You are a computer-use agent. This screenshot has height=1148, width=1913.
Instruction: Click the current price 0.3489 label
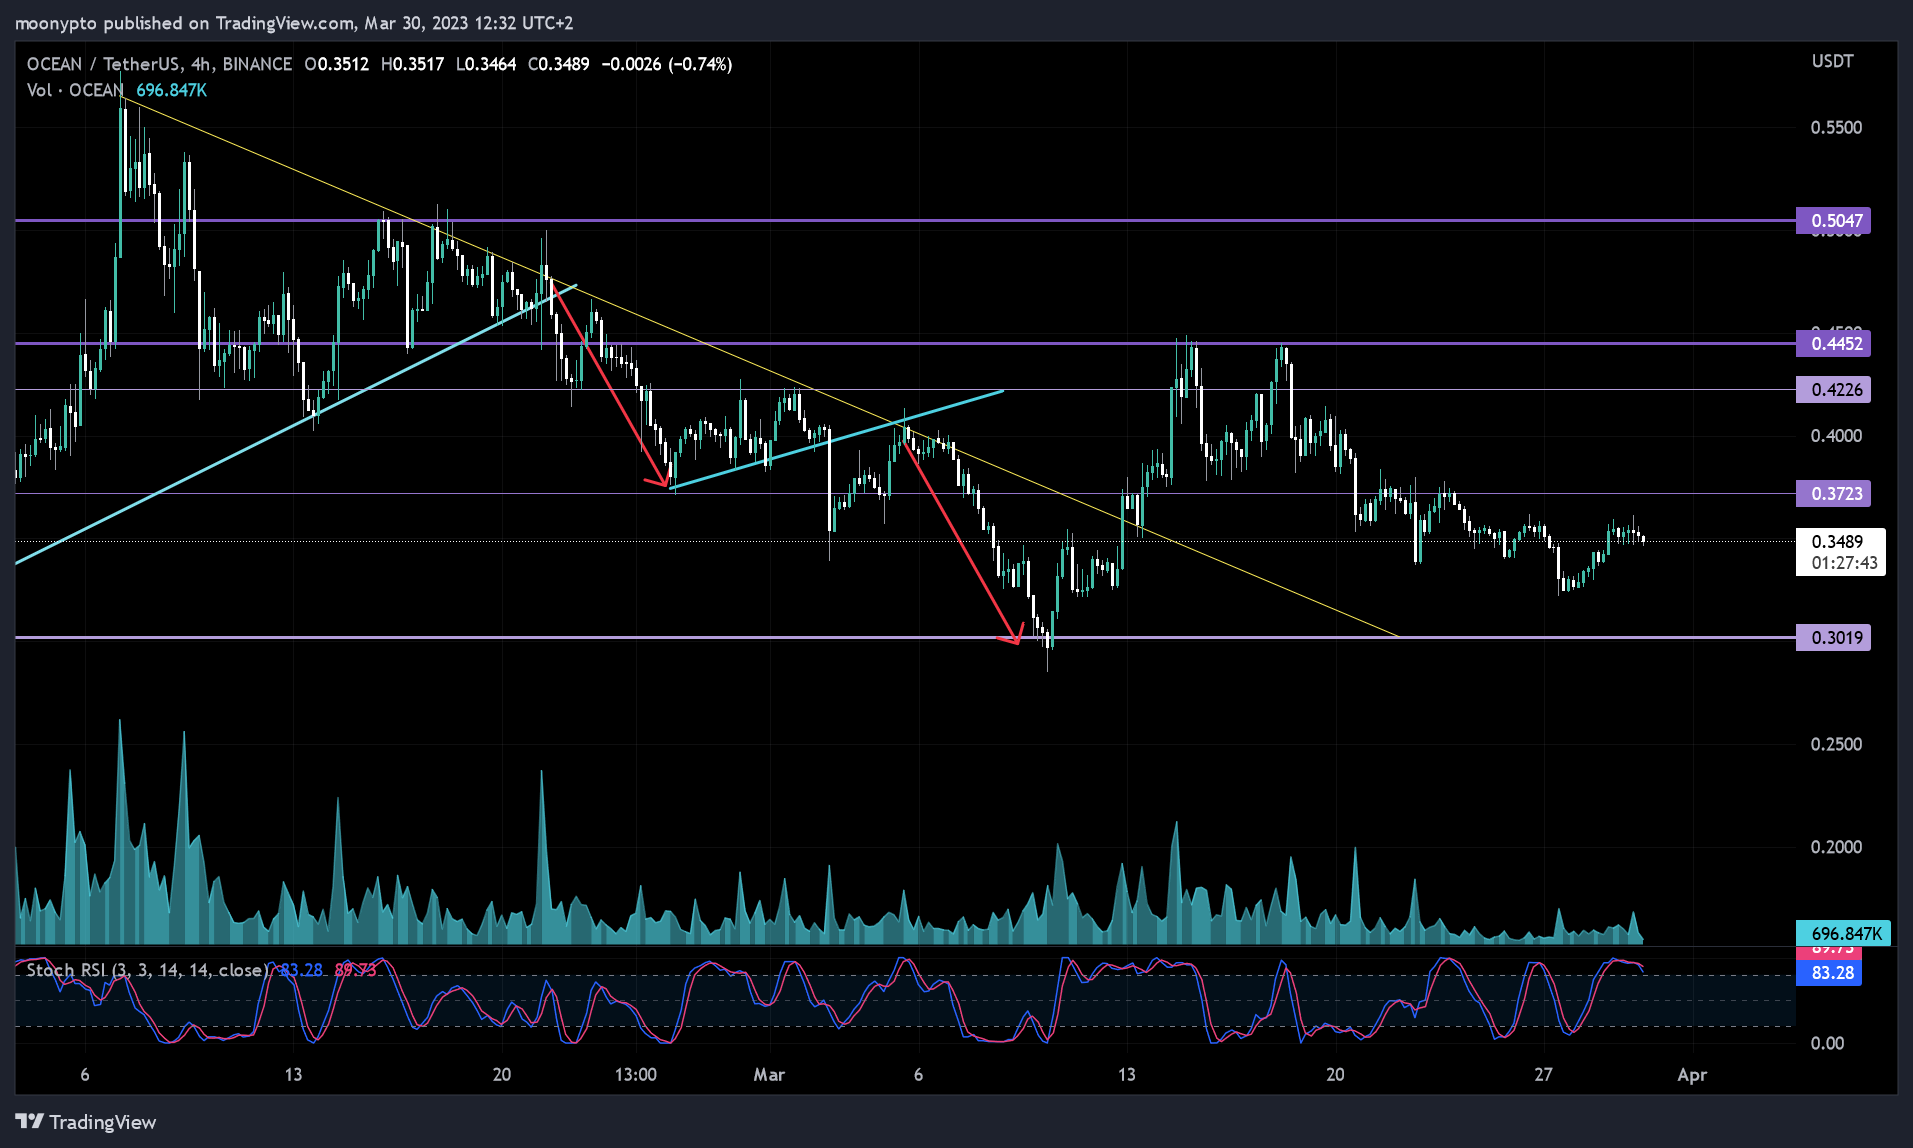tap(1838, 541)
